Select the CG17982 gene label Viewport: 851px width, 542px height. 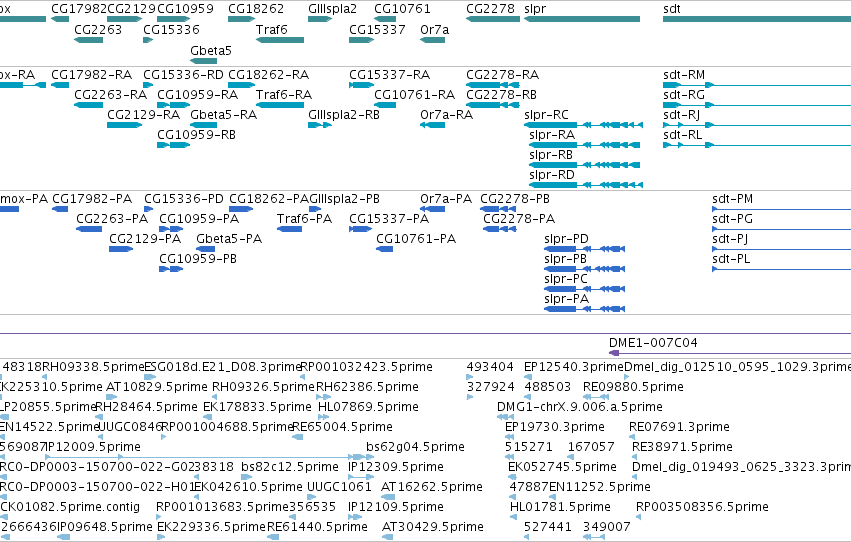point(79,9)
